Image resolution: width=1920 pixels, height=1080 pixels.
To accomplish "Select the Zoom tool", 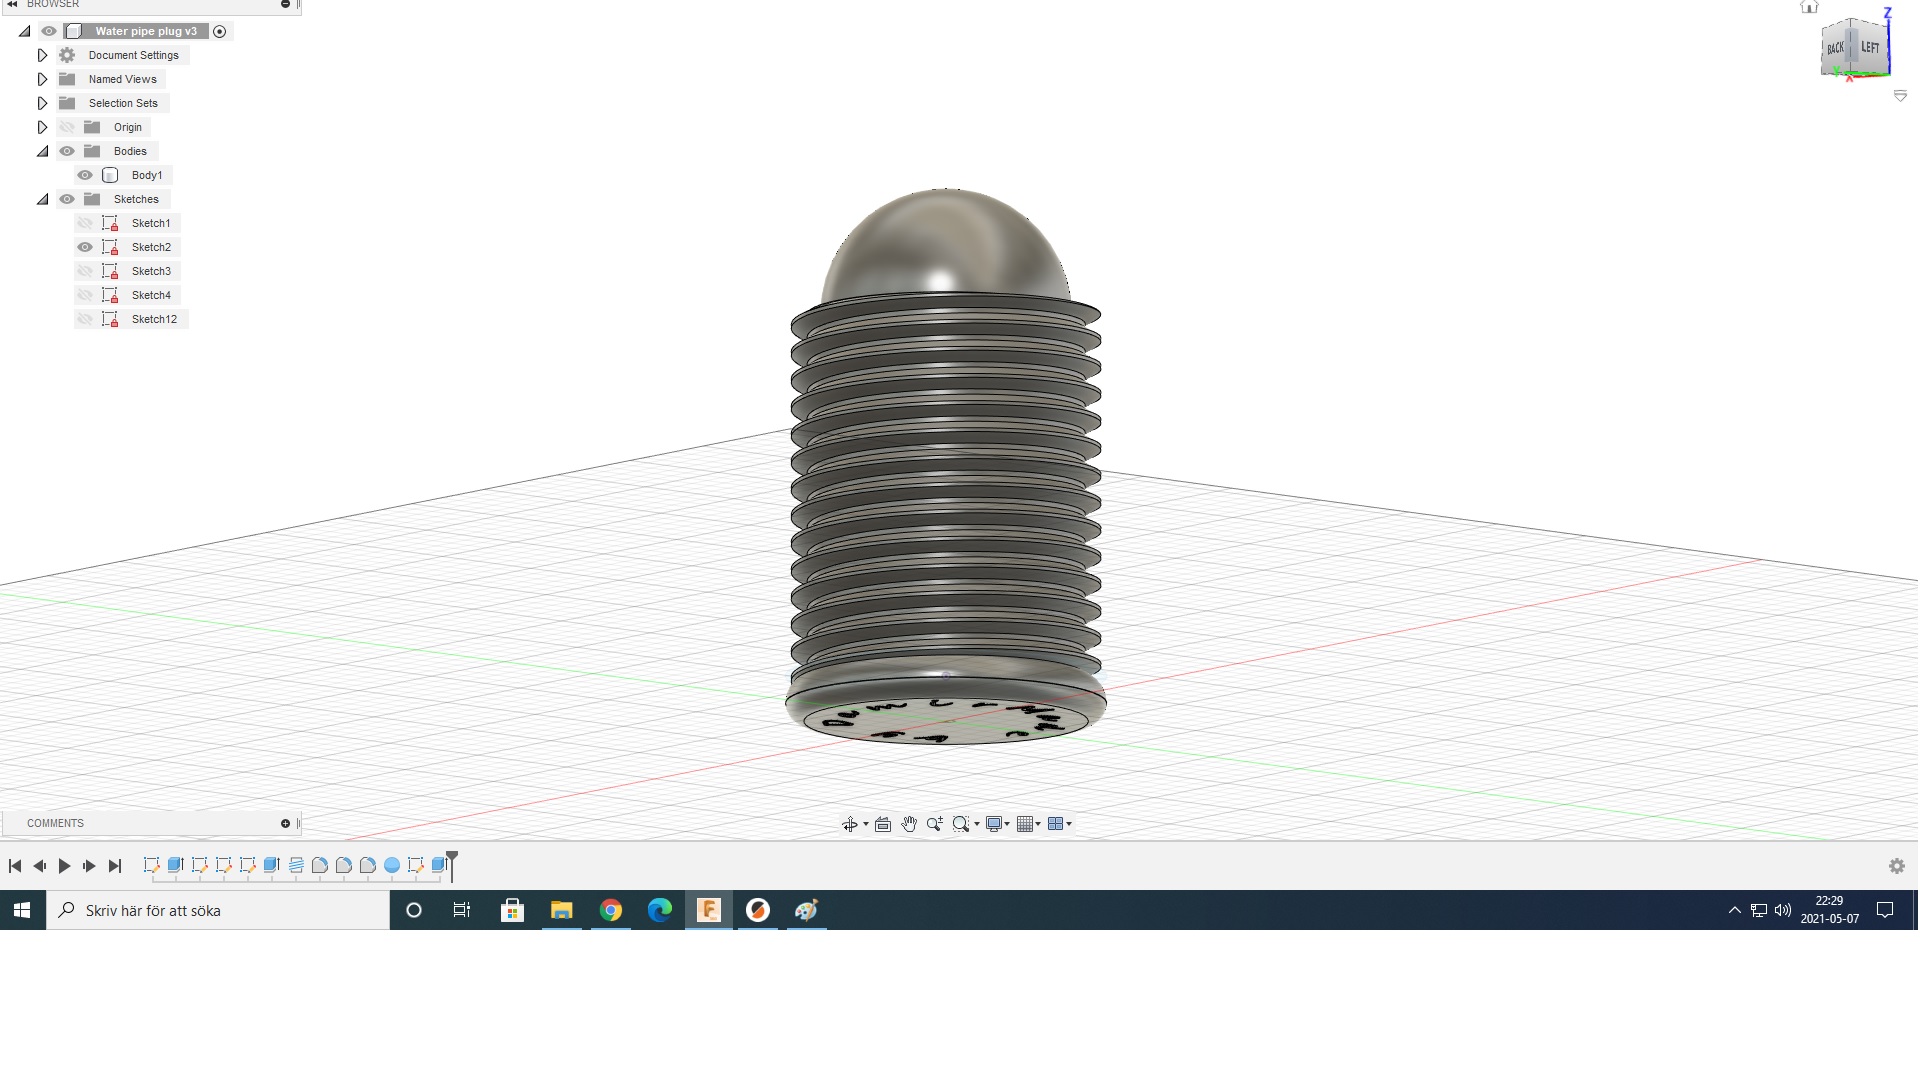I will tap(934, 824).
